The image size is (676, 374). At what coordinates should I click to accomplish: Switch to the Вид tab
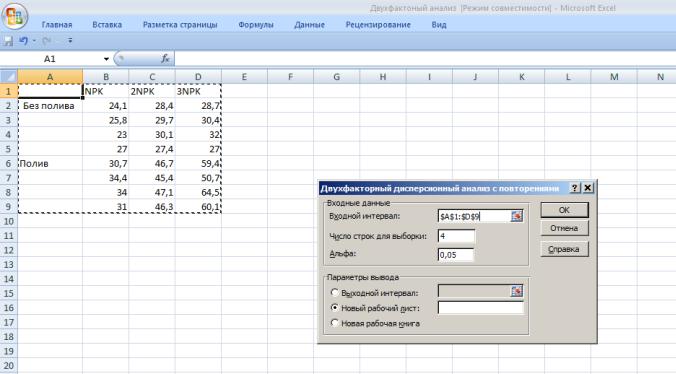pyautogui.click(x=439, y=25)
